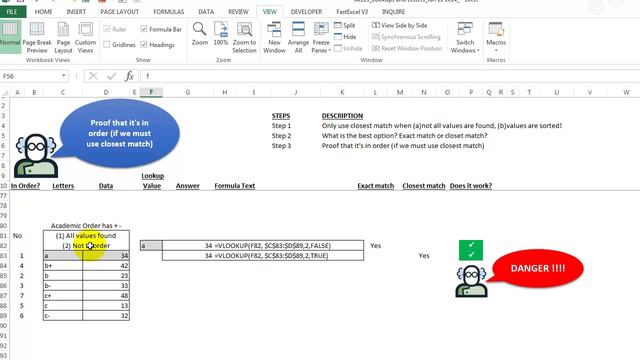Select column F header
The width and height of the screenshot is (640, 360).
coord(151,93)
